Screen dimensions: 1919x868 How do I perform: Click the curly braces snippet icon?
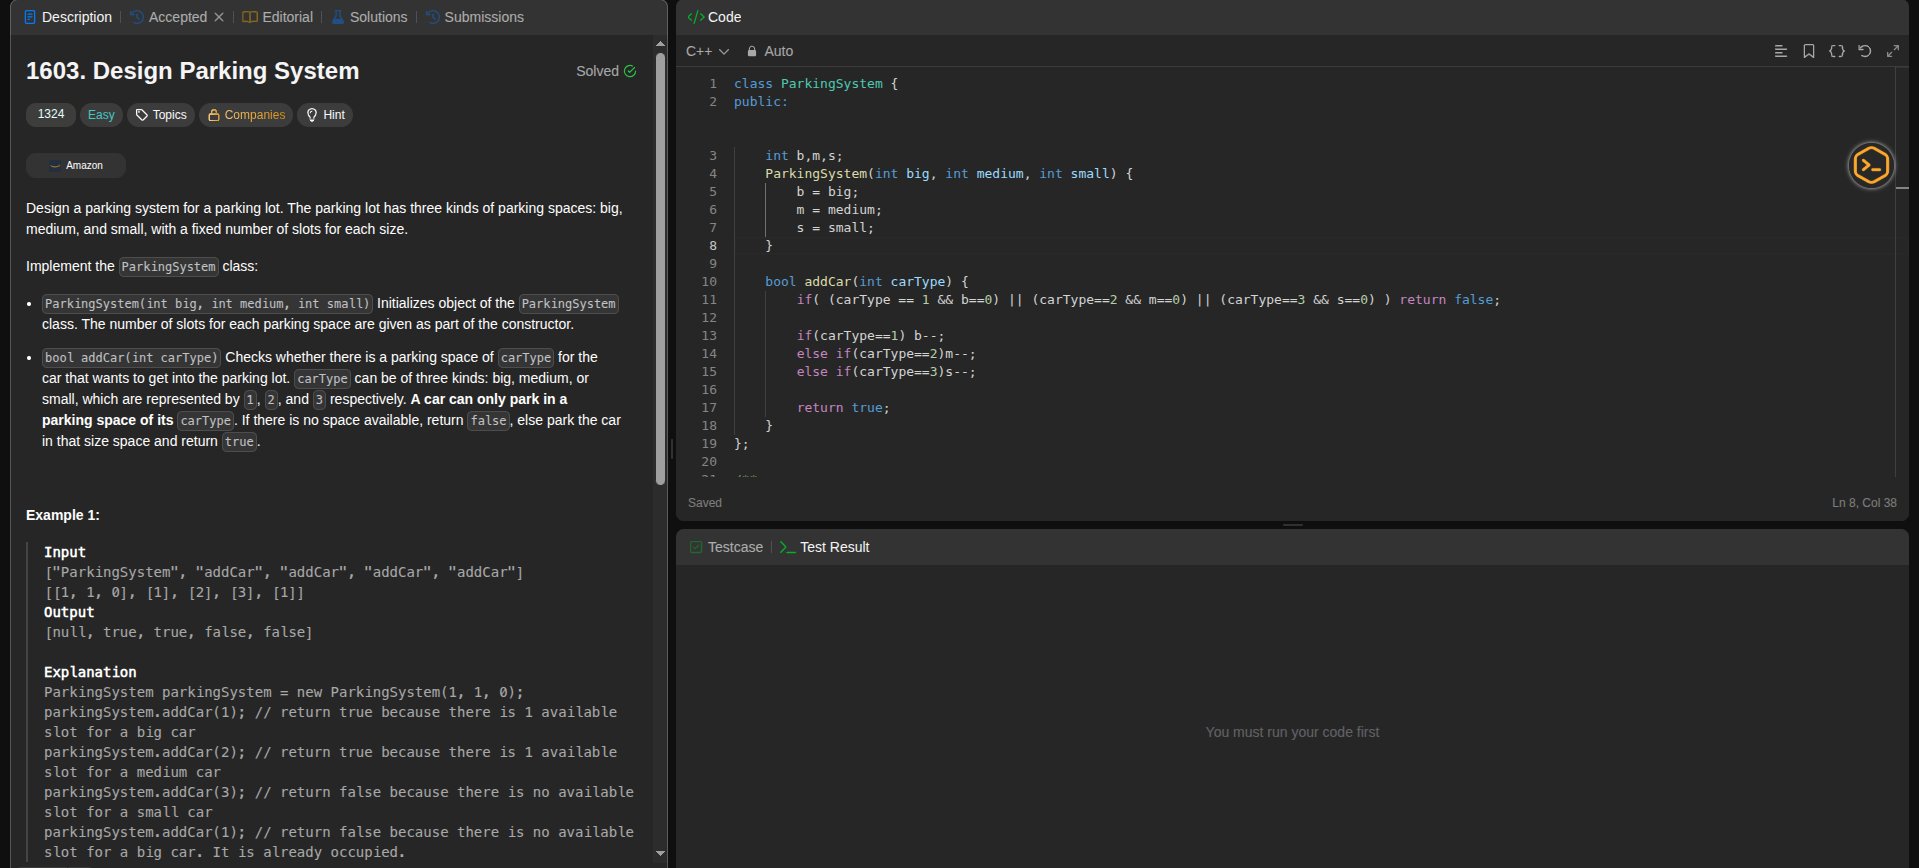(x=1836, y=51)
